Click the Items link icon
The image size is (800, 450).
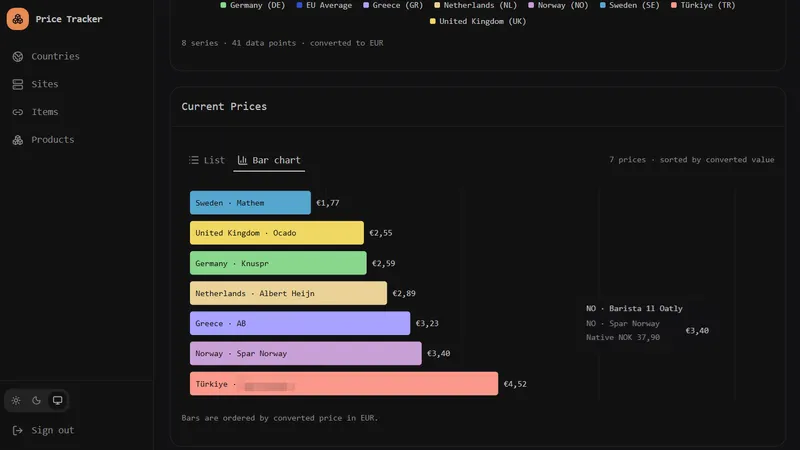pyautogui.click(x=18, y=112)
